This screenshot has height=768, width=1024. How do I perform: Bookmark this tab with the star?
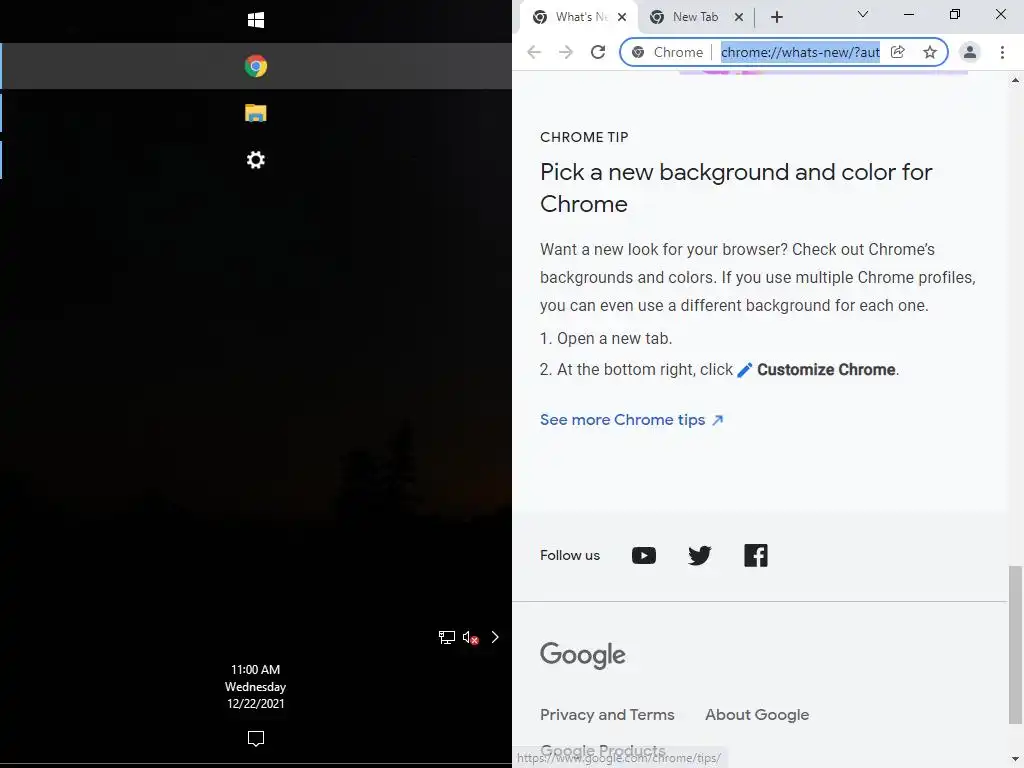point(930,52)
